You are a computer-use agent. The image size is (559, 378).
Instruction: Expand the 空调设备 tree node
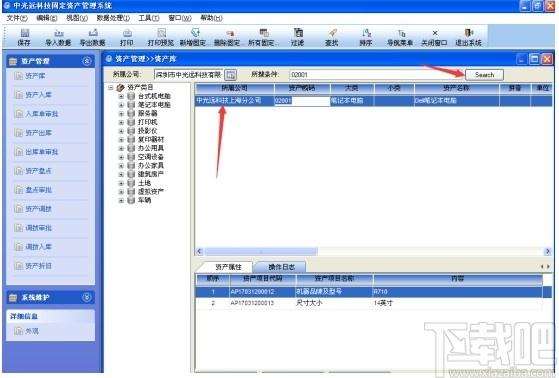[x=121, y=157]
